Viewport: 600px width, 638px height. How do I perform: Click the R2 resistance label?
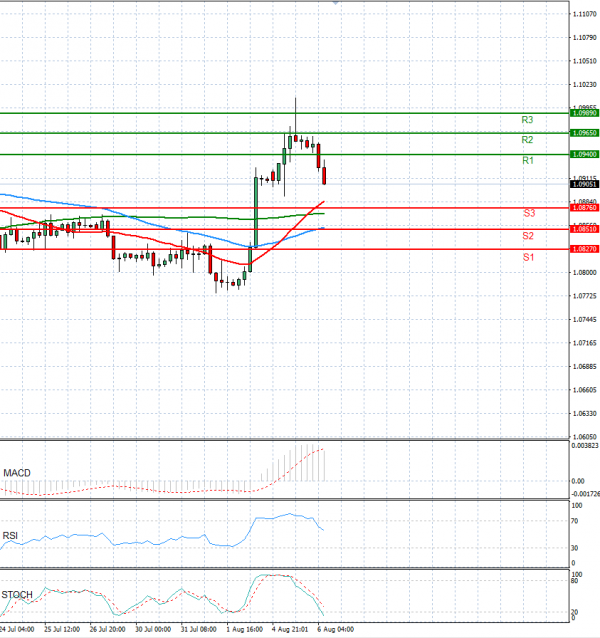pos(527,140)
